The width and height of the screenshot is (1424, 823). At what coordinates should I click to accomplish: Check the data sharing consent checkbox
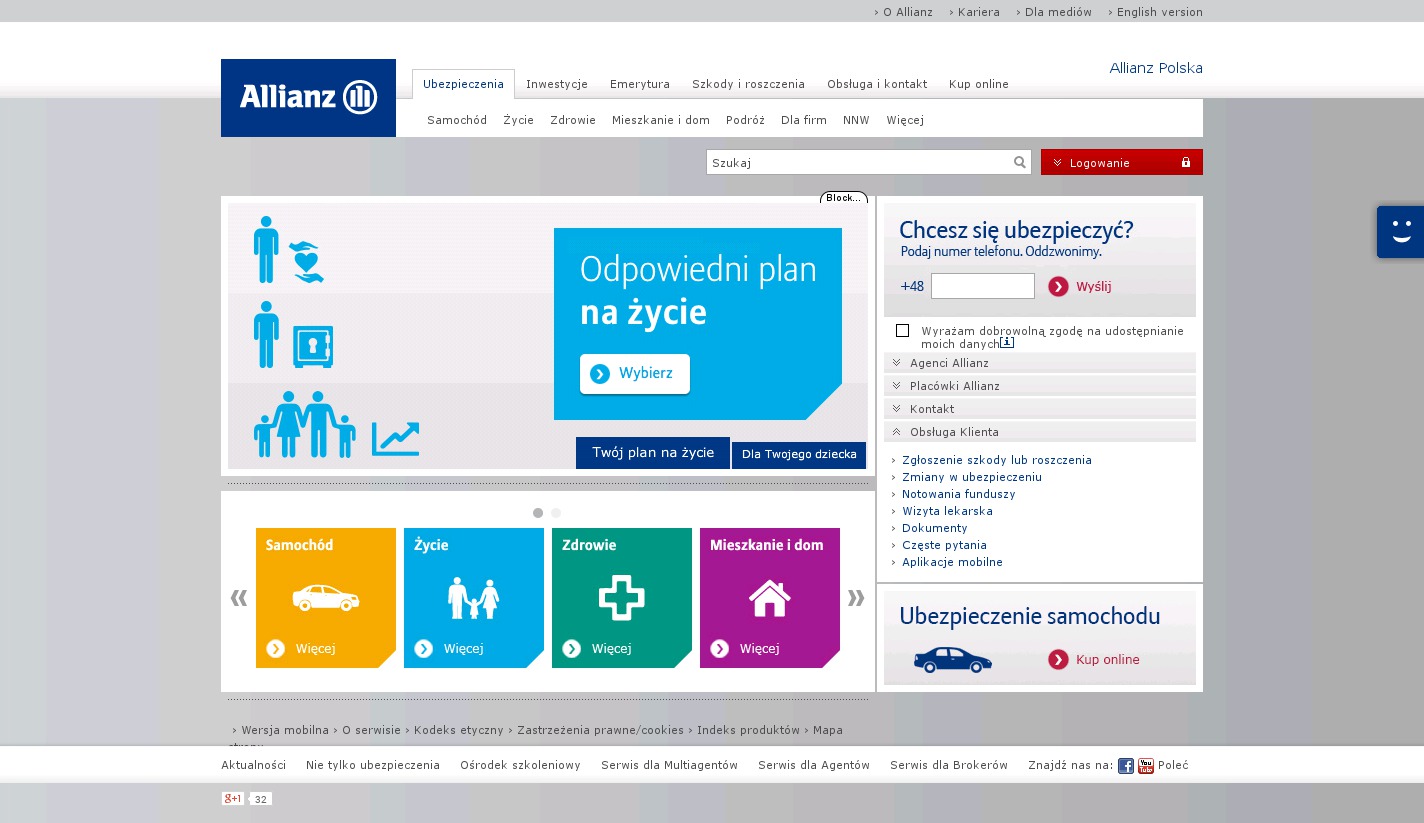point(902,331)
